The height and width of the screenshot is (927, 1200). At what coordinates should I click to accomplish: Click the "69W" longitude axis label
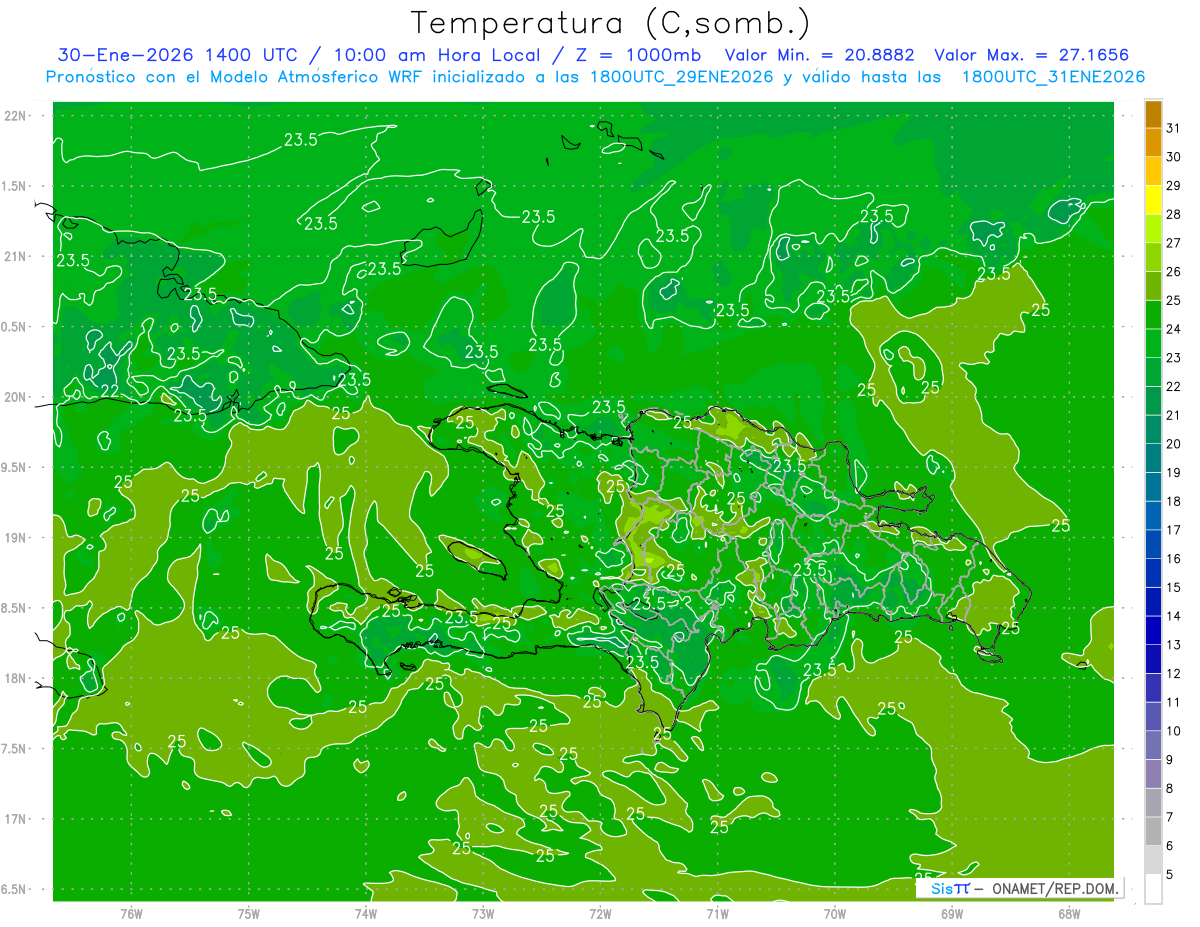(952, 914)
